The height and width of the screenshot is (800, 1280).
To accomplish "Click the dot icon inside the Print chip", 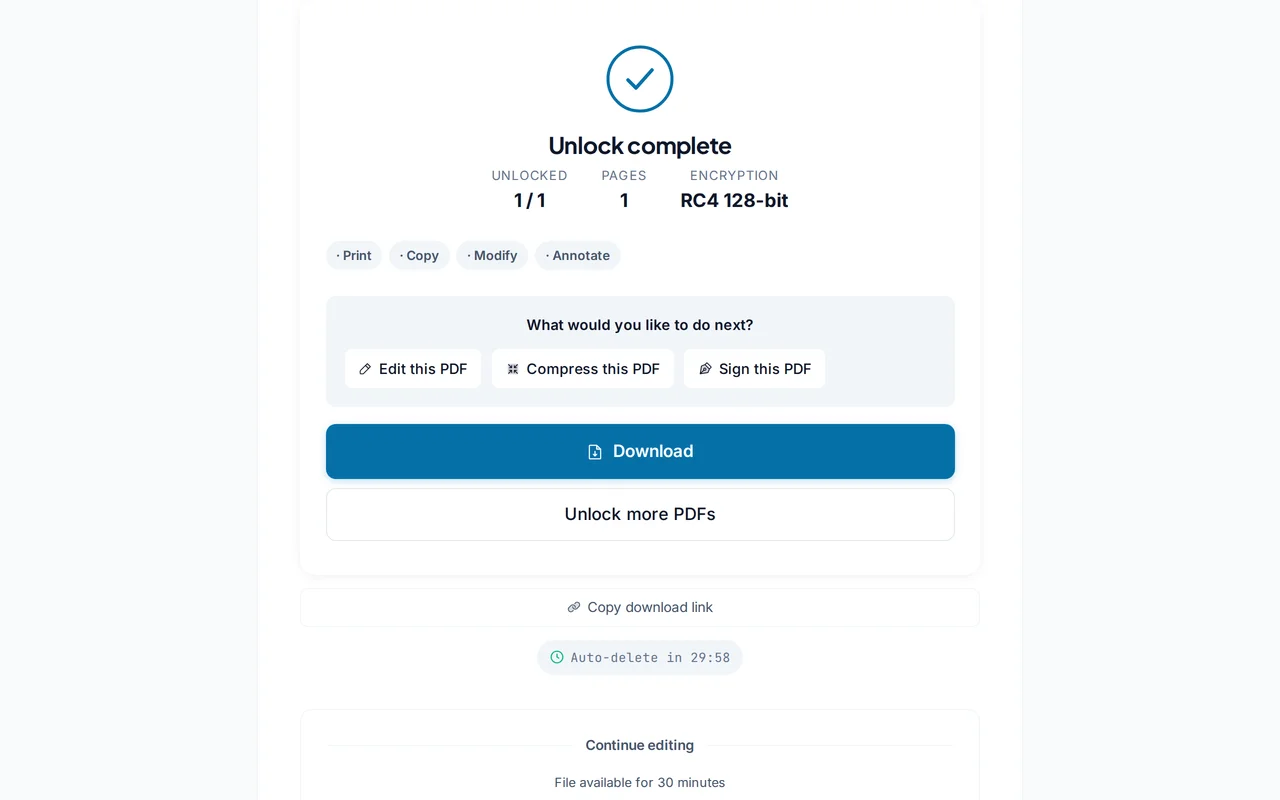I will (340, 255).
